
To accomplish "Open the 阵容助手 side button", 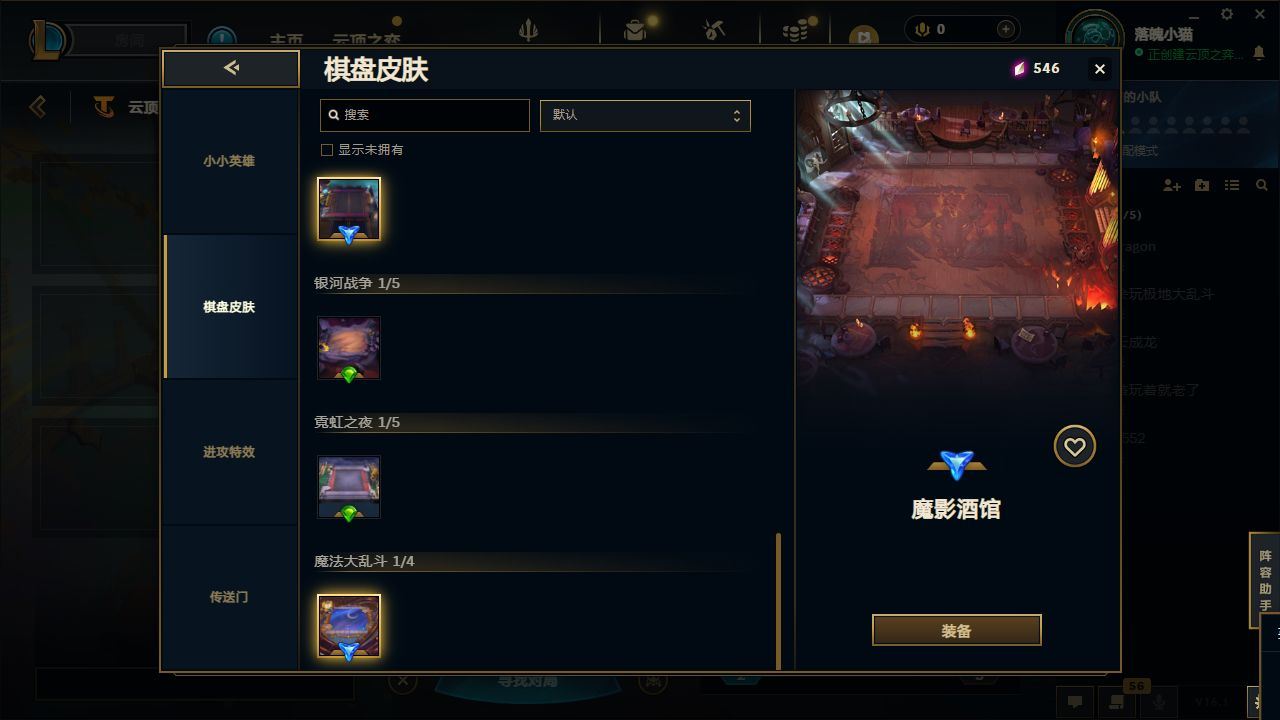I will click(1265, 581).
